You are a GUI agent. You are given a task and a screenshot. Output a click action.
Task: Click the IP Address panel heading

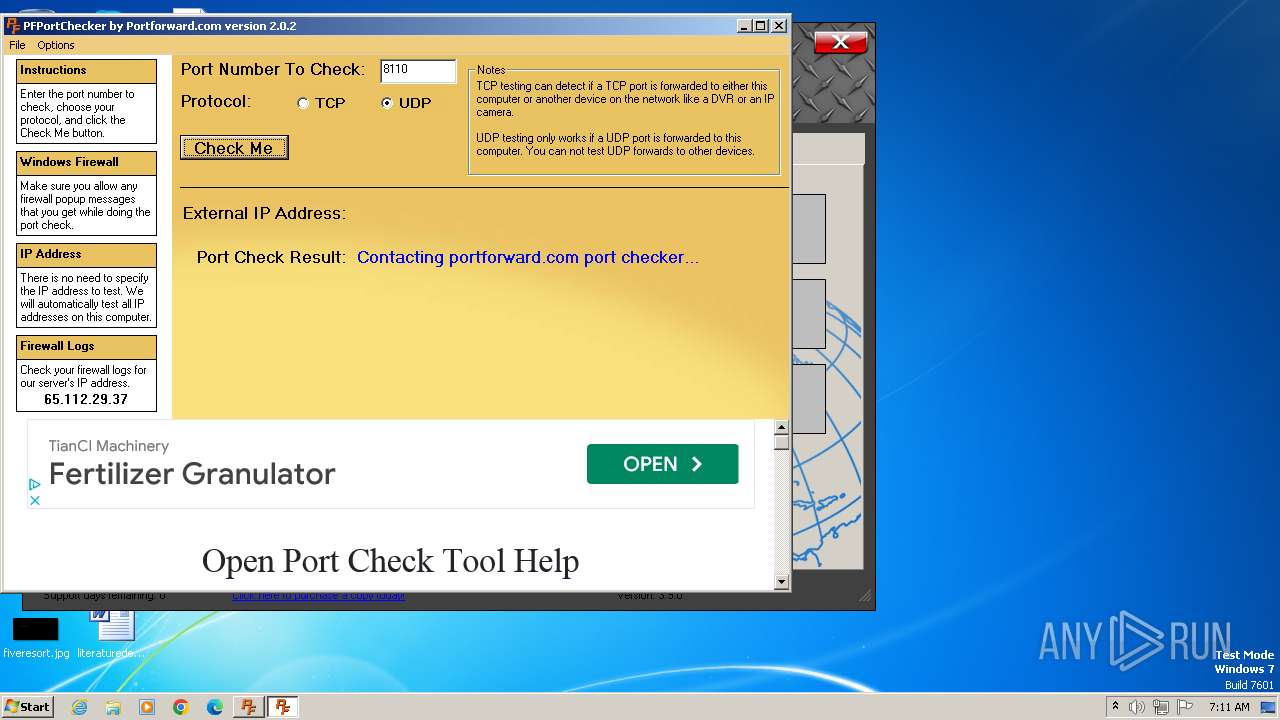click(86, 255)
